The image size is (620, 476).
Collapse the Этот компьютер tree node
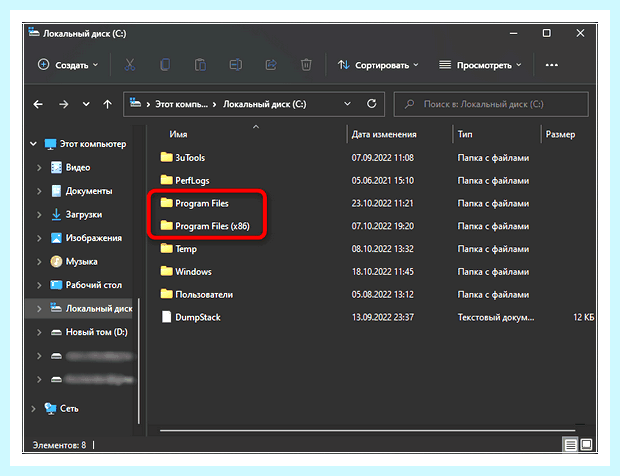click(34, 144)
